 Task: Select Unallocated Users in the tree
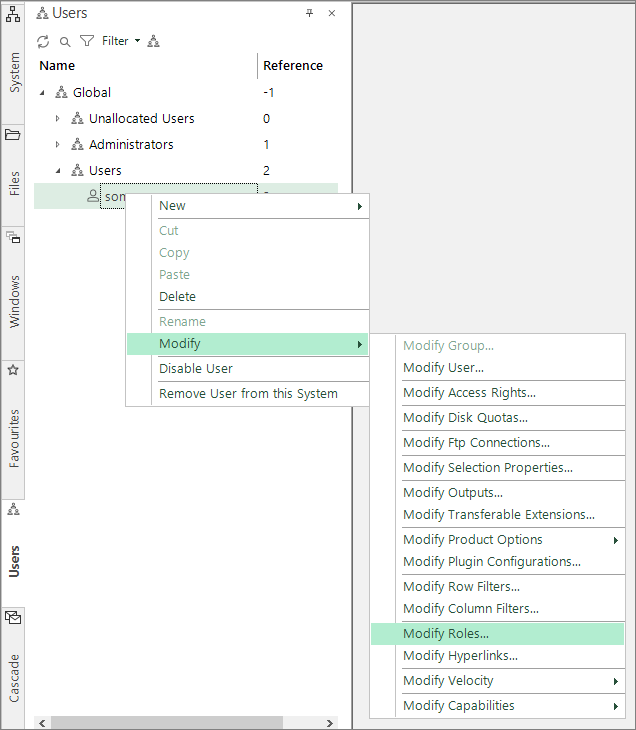142,119
